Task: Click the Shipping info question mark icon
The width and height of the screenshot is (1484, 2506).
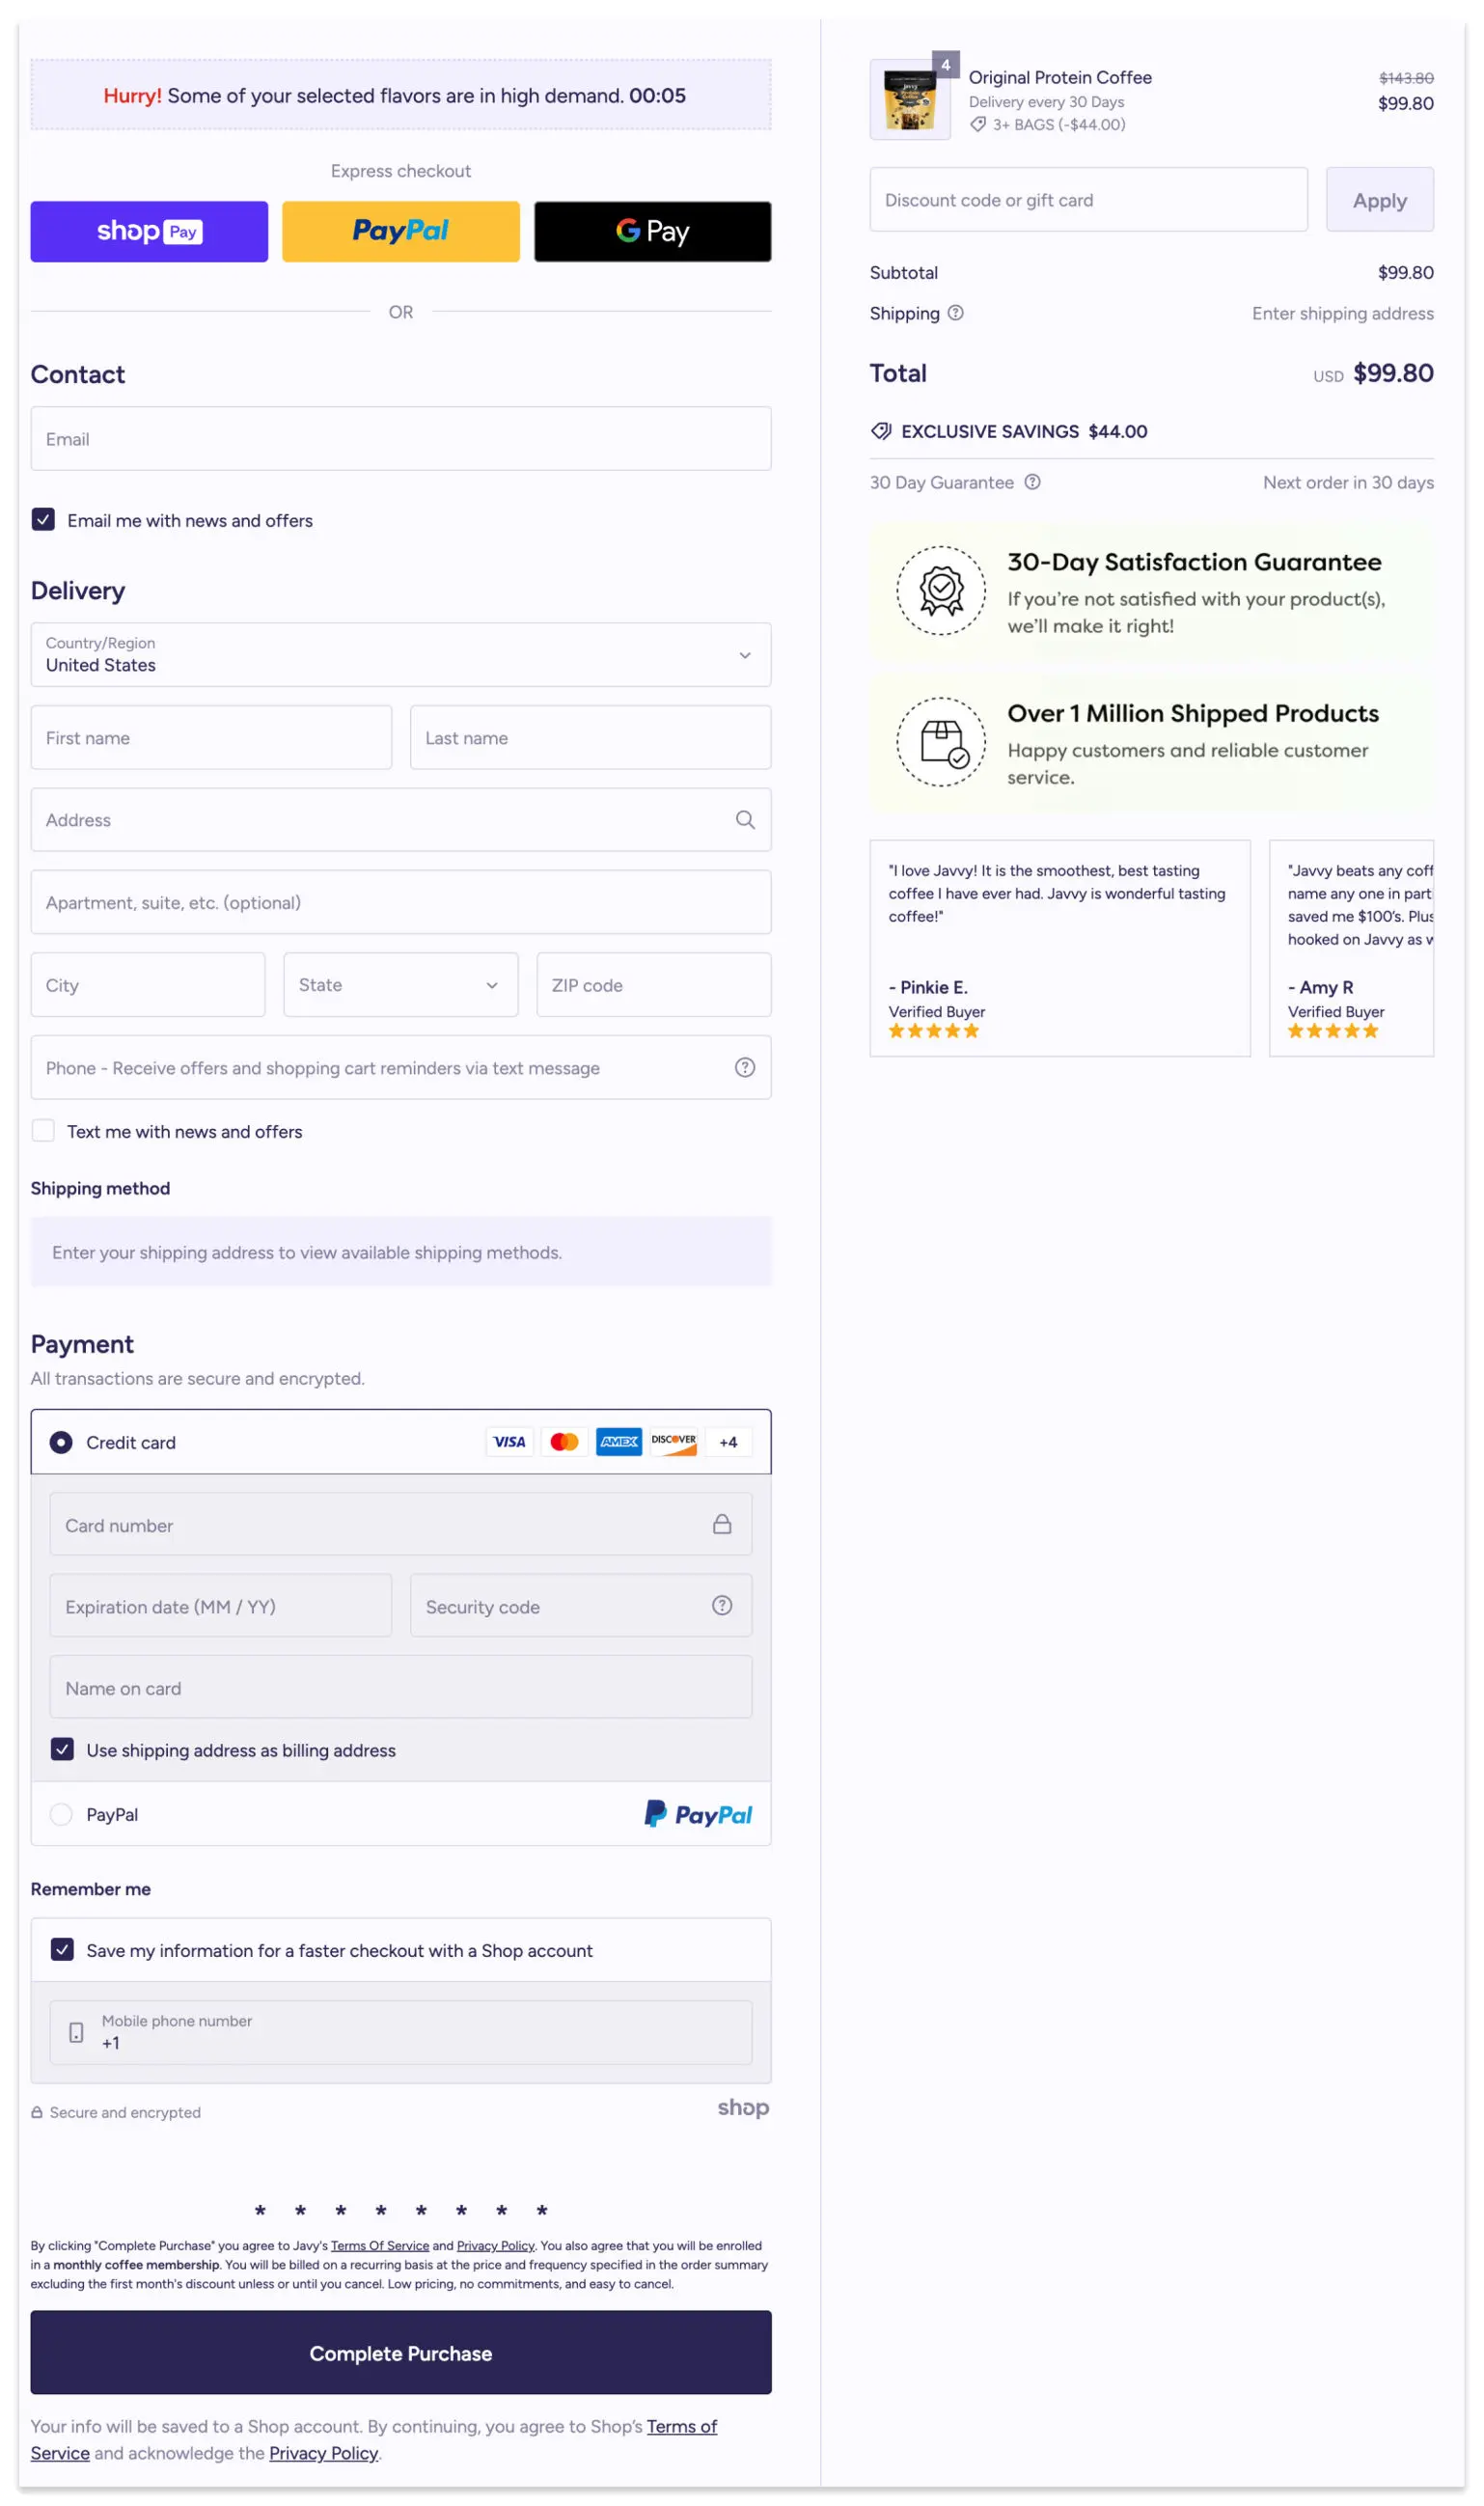Action: (956, 313)
